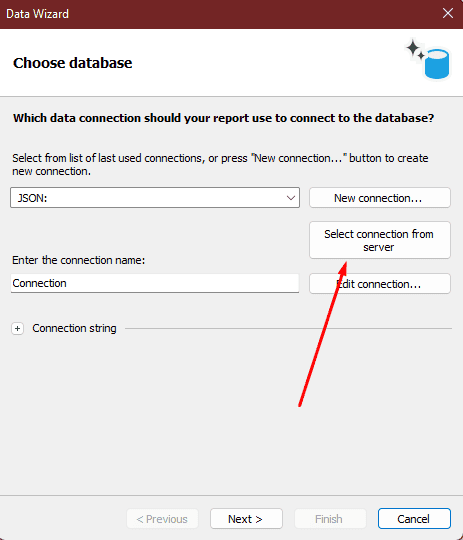Click the 'Enter the connection name:' label
Viewport: 463px width, 540px height.
(x=79, y=260)
